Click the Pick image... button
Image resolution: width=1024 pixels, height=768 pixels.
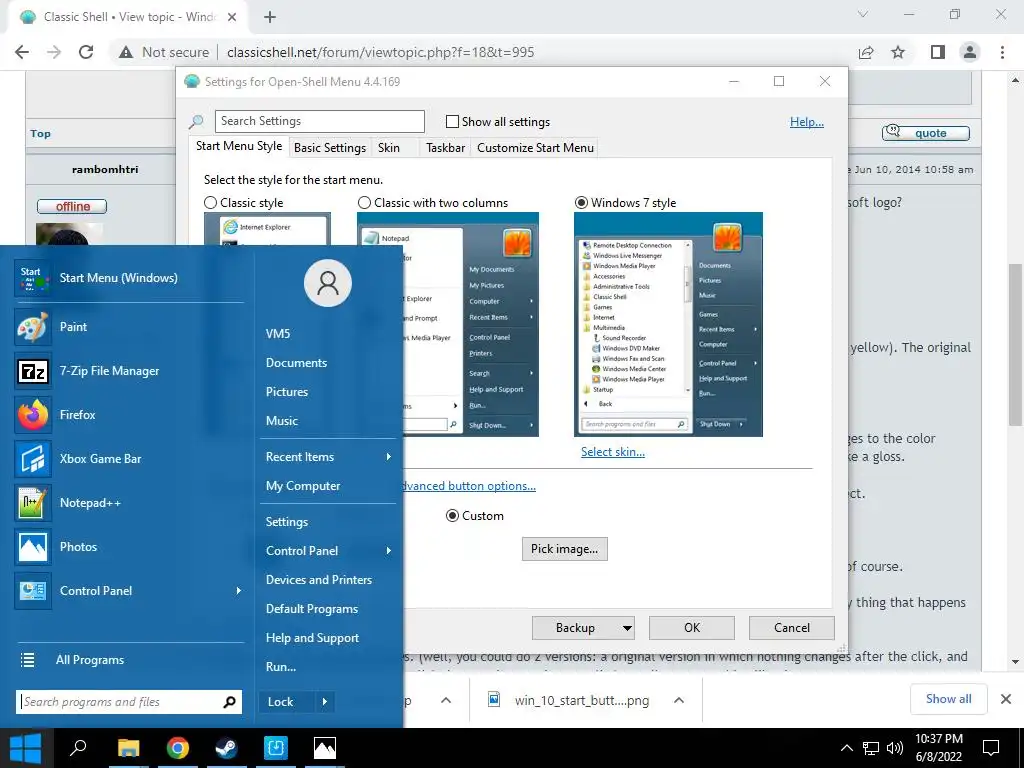click(x=564, y=549)
